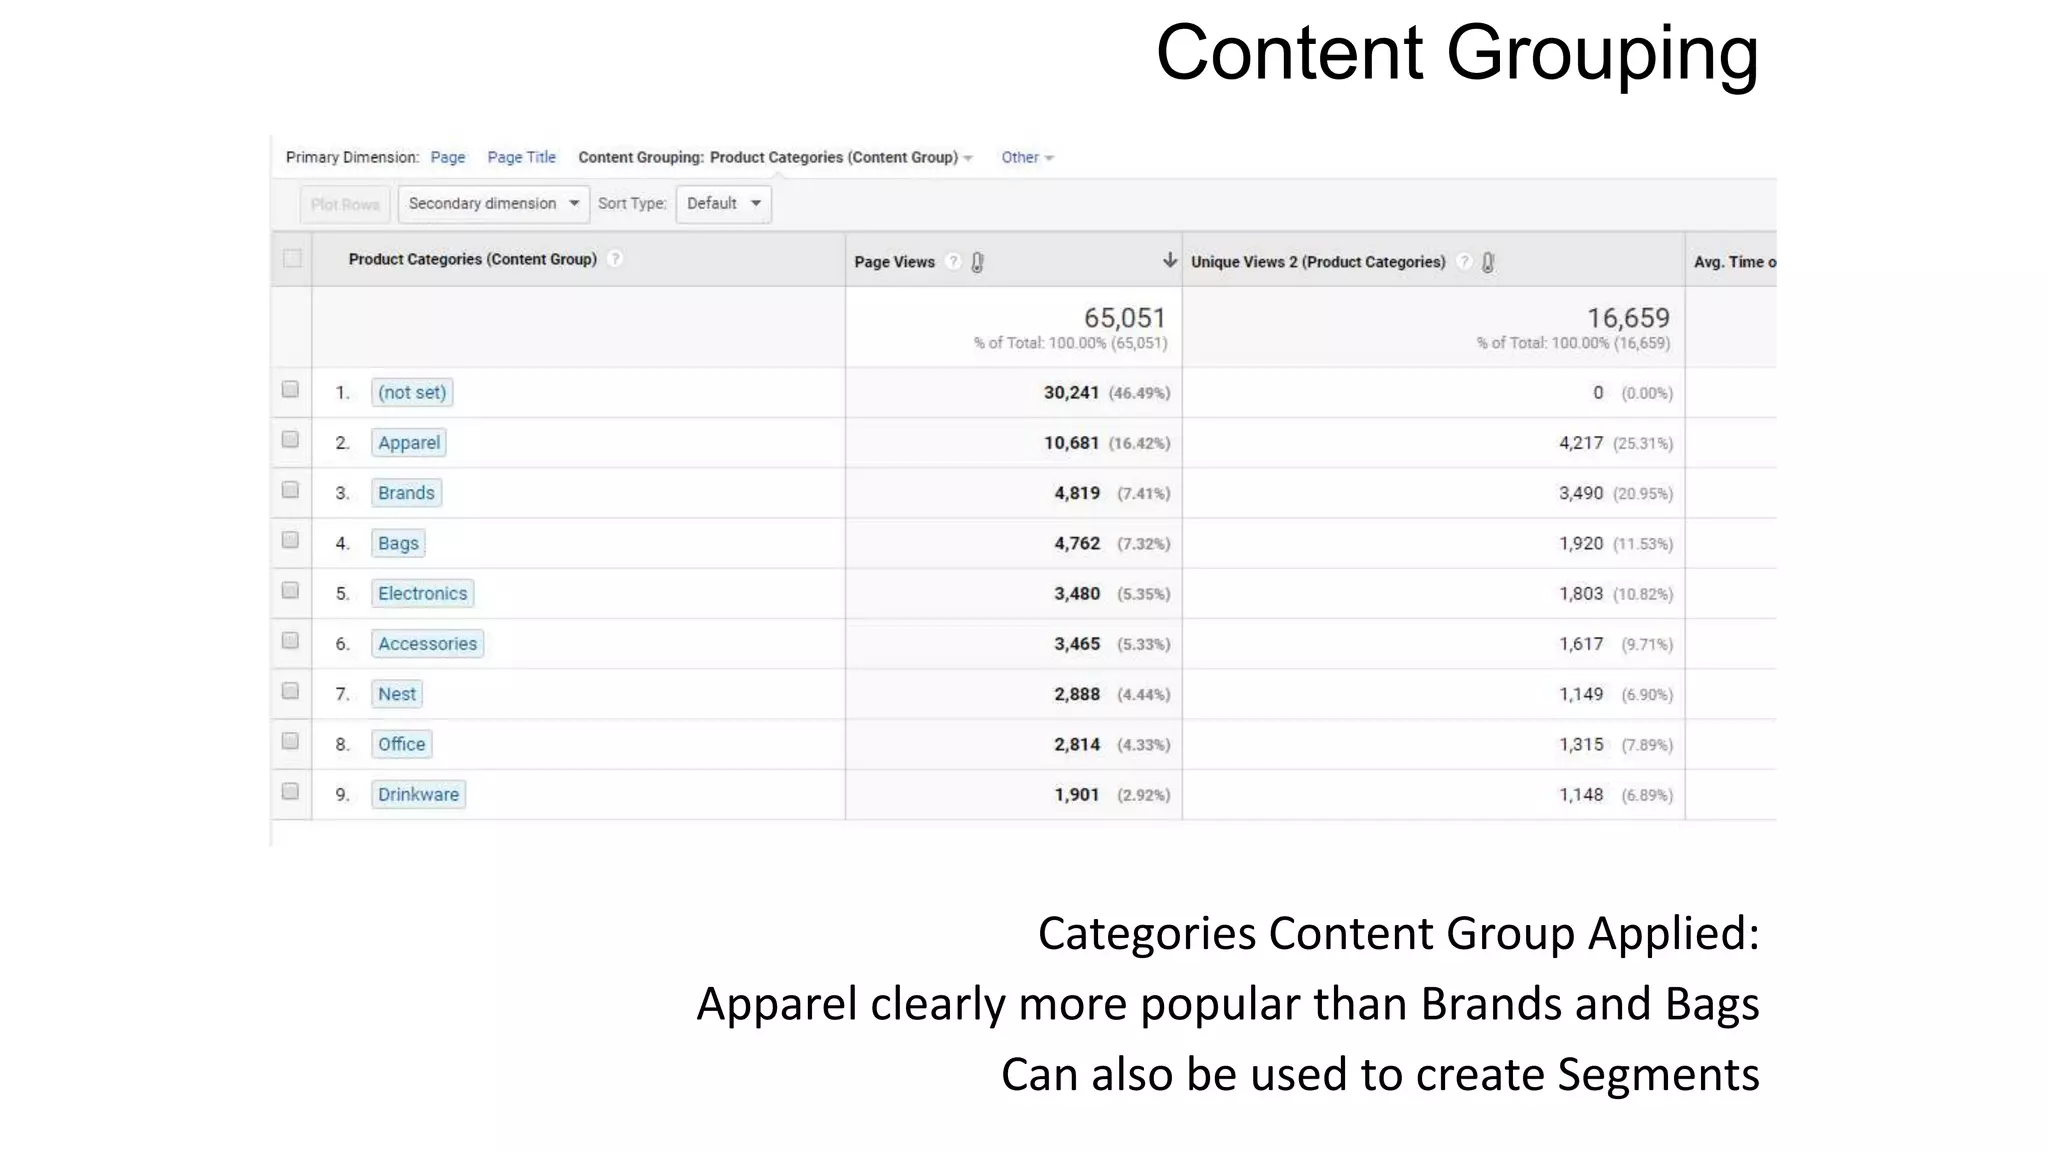This screenshot has height=1152, width=2048.
Task: Check the box for Nest row
Action: (x=290, y=691)
